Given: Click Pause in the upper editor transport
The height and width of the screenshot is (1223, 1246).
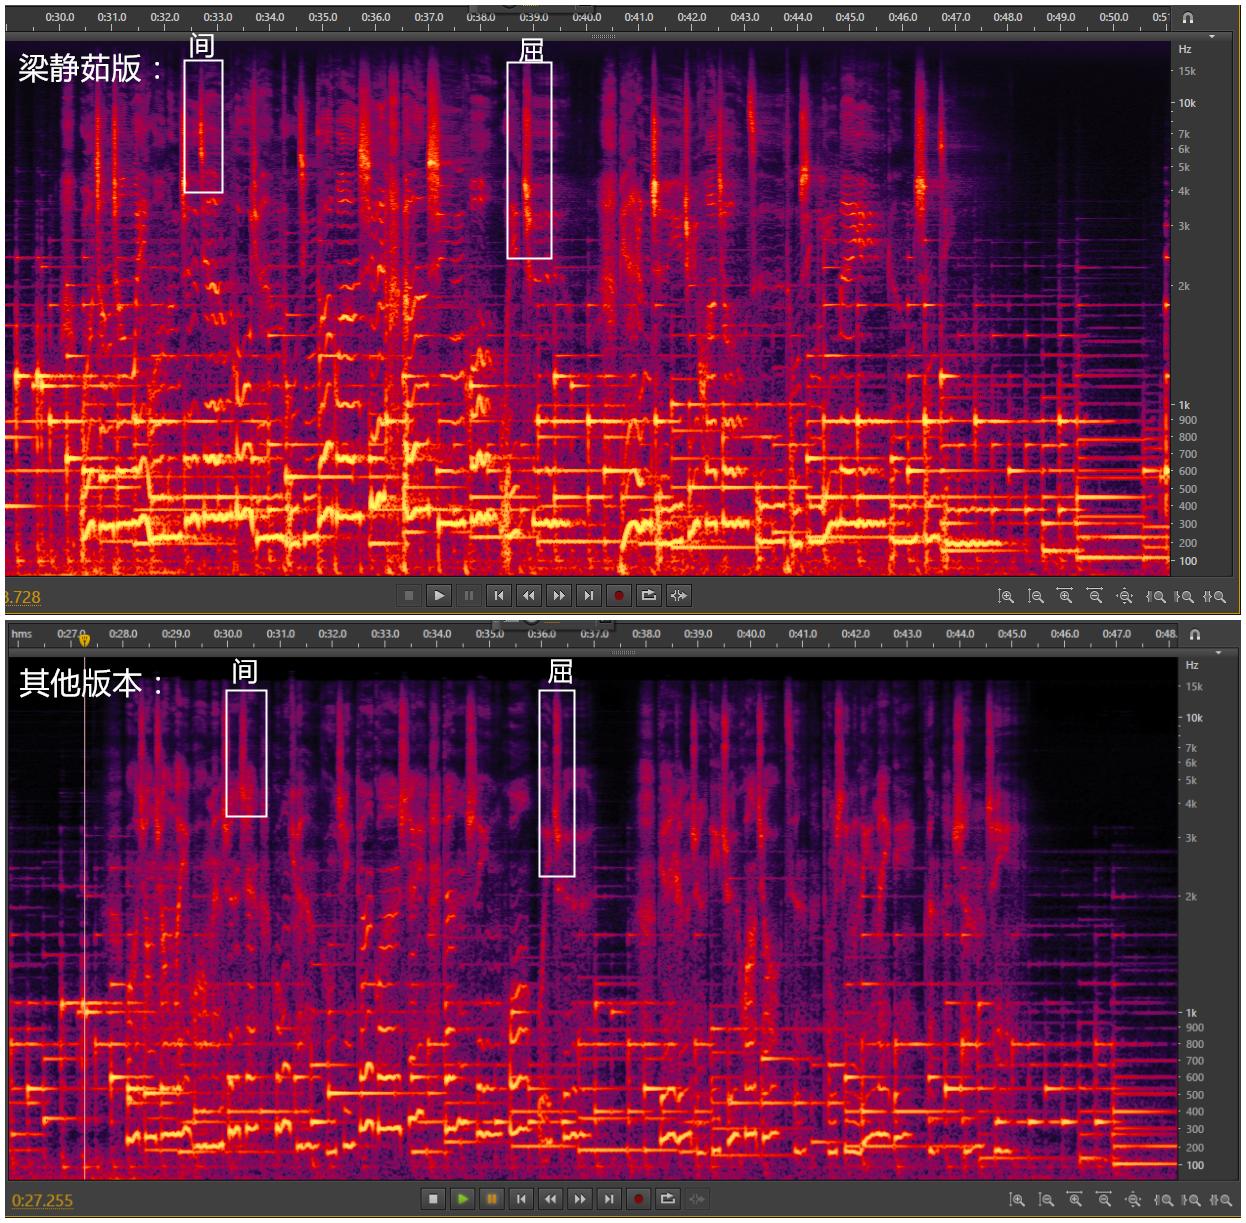Looking at the screenshot, I should pos(469,596).
